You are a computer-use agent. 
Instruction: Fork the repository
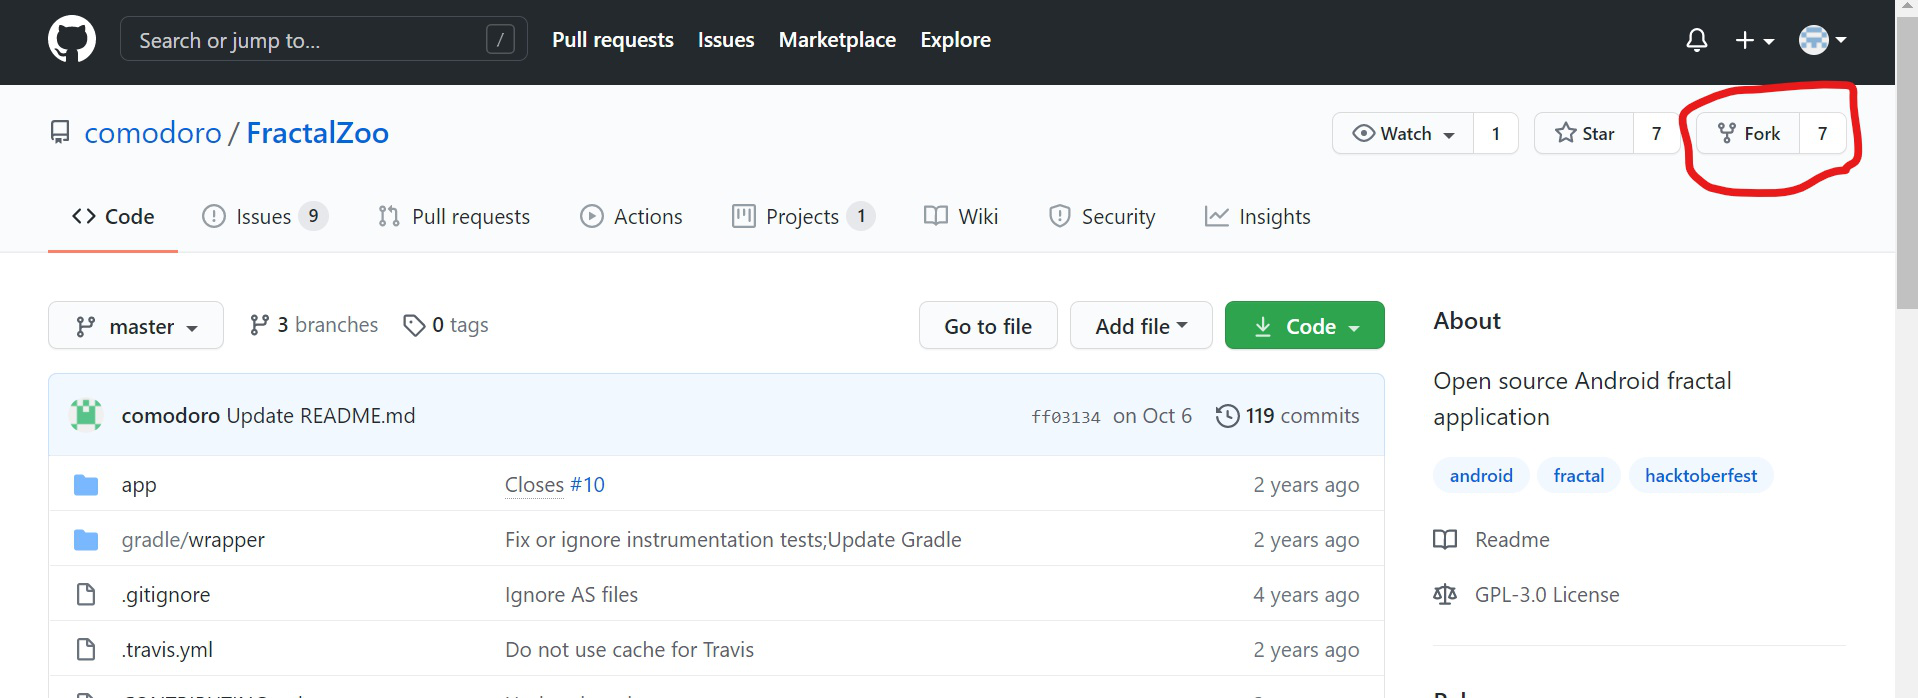coord(1749,133)
